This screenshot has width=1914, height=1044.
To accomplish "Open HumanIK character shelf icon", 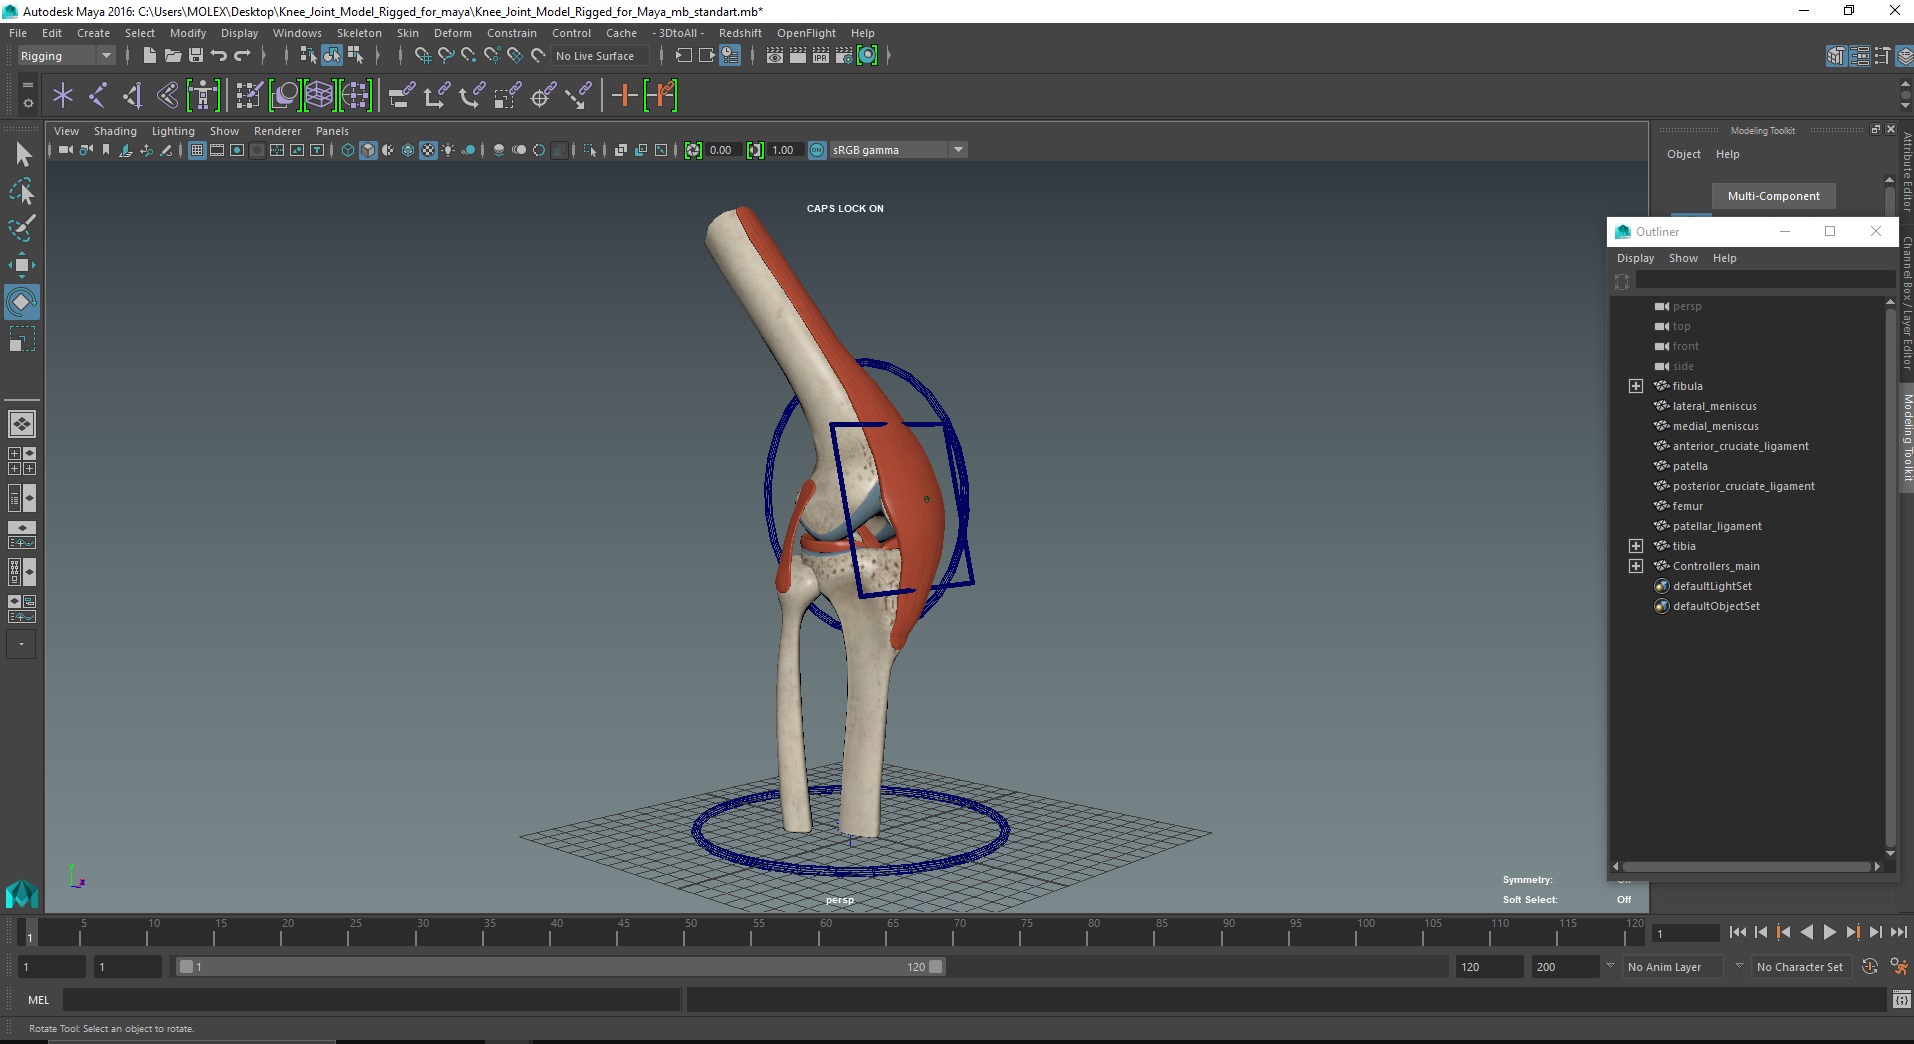I will tap(203, 96).
